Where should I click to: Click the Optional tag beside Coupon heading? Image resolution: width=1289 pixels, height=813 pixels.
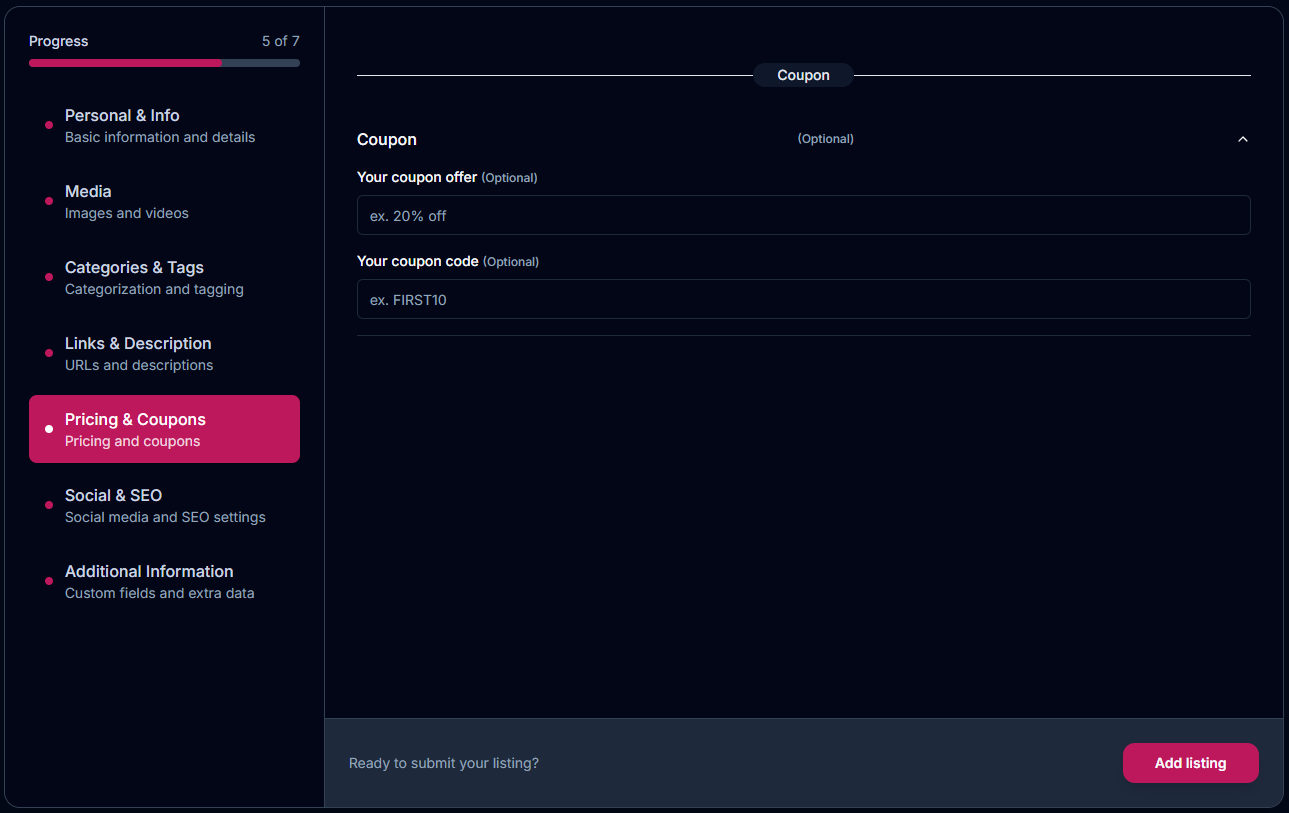click(x=825, y=139)
